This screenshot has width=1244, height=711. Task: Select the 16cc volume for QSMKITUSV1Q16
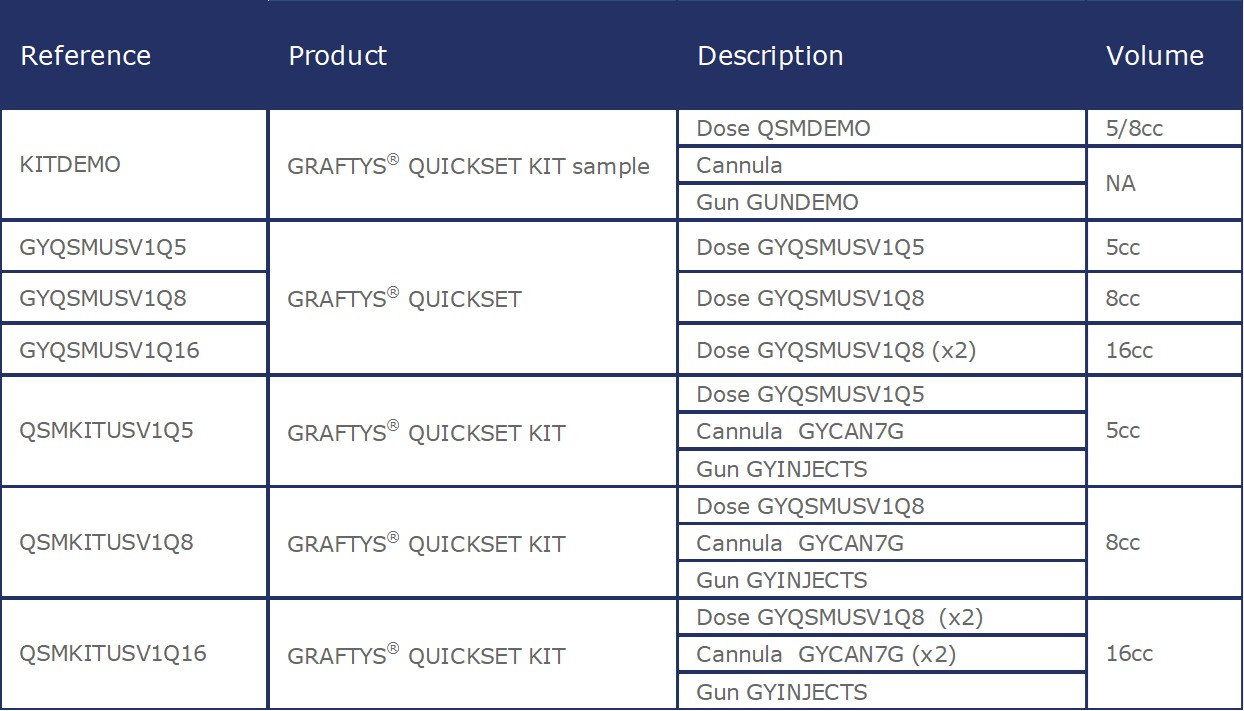1129,654
